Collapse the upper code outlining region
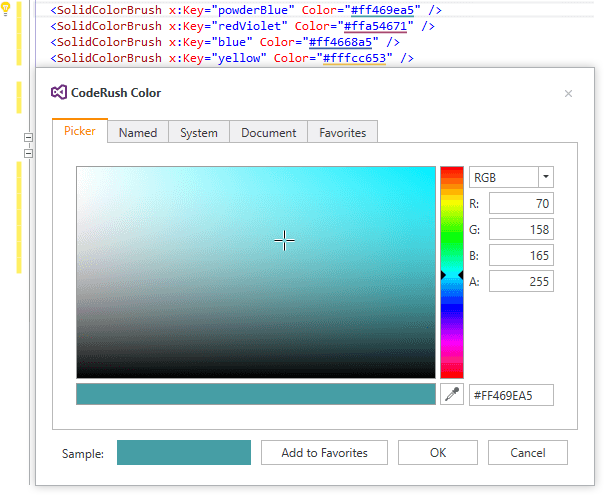604x495 pixels. coord(29,137)
